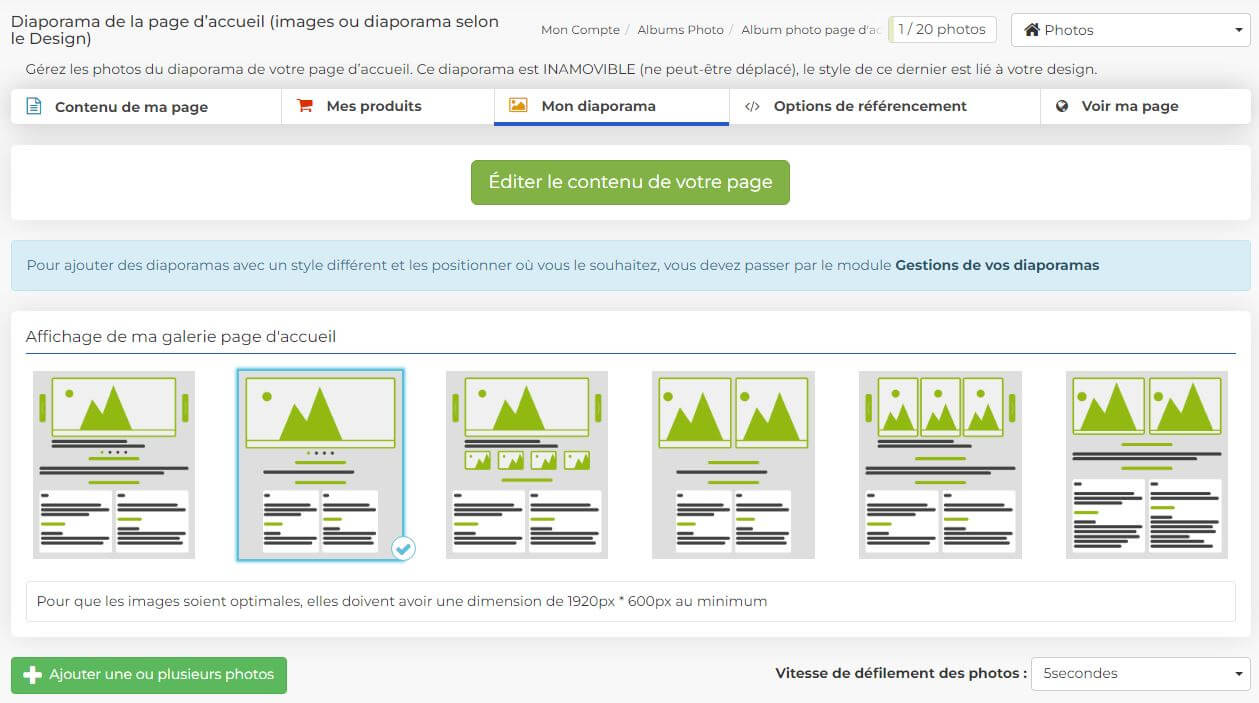The image size is (1259, 703).
Task: Select the three-image carousel layout
Action: point(940,465)
